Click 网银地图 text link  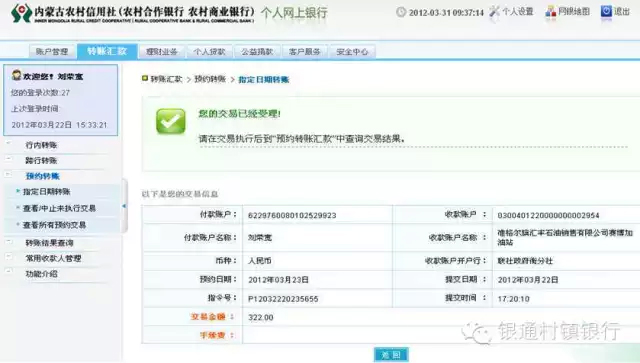pyautogui.click(x=574, y=11)
